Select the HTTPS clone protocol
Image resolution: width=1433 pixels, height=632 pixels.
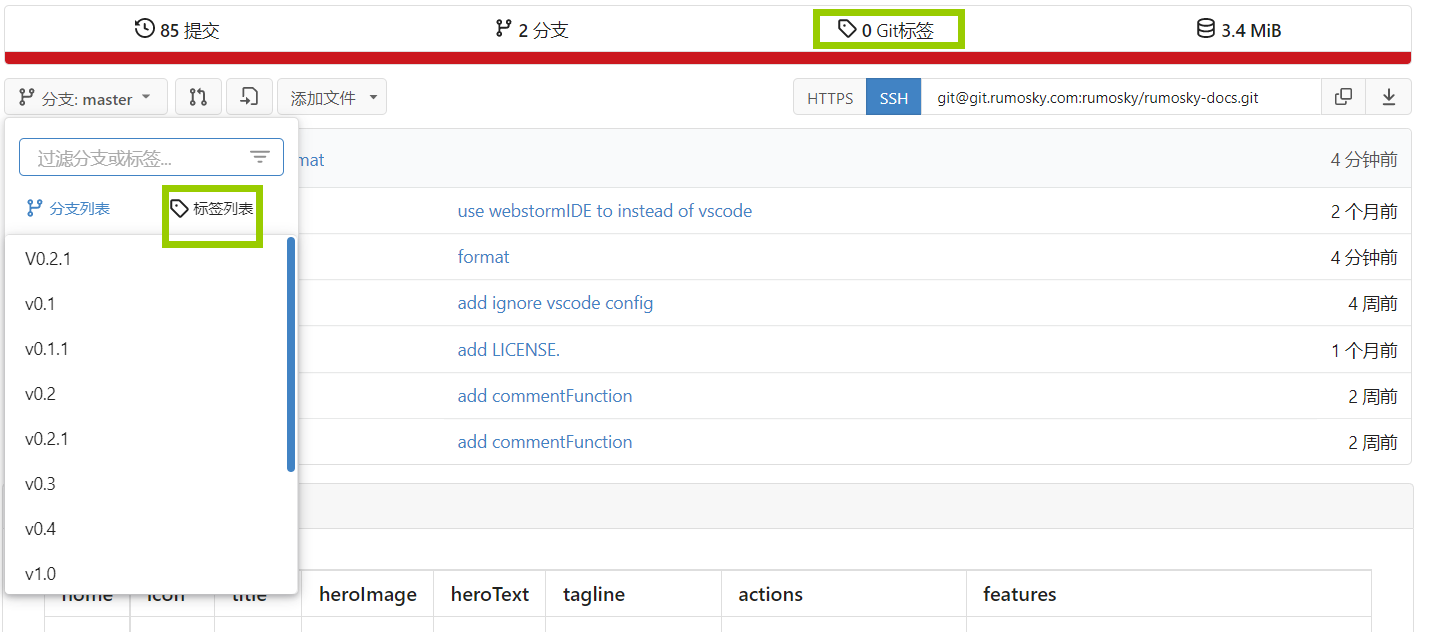829,97
